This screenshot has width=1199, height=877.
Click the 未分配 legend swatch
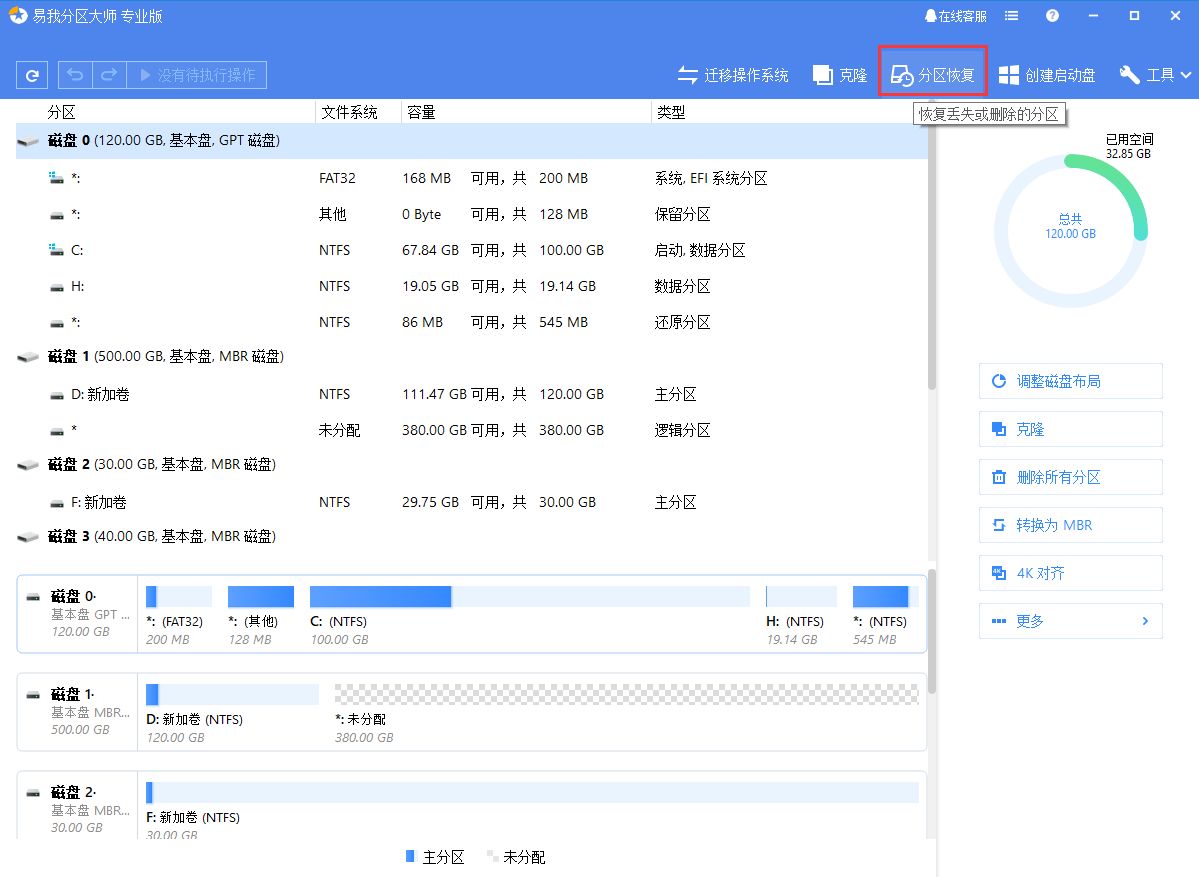(492, 856)
